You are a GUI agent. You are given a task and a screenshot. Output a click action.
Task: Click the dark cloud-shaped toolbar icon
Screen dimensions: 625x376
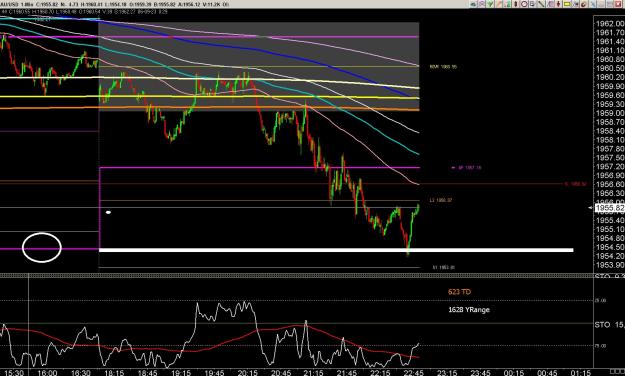[x=474, y=4]
